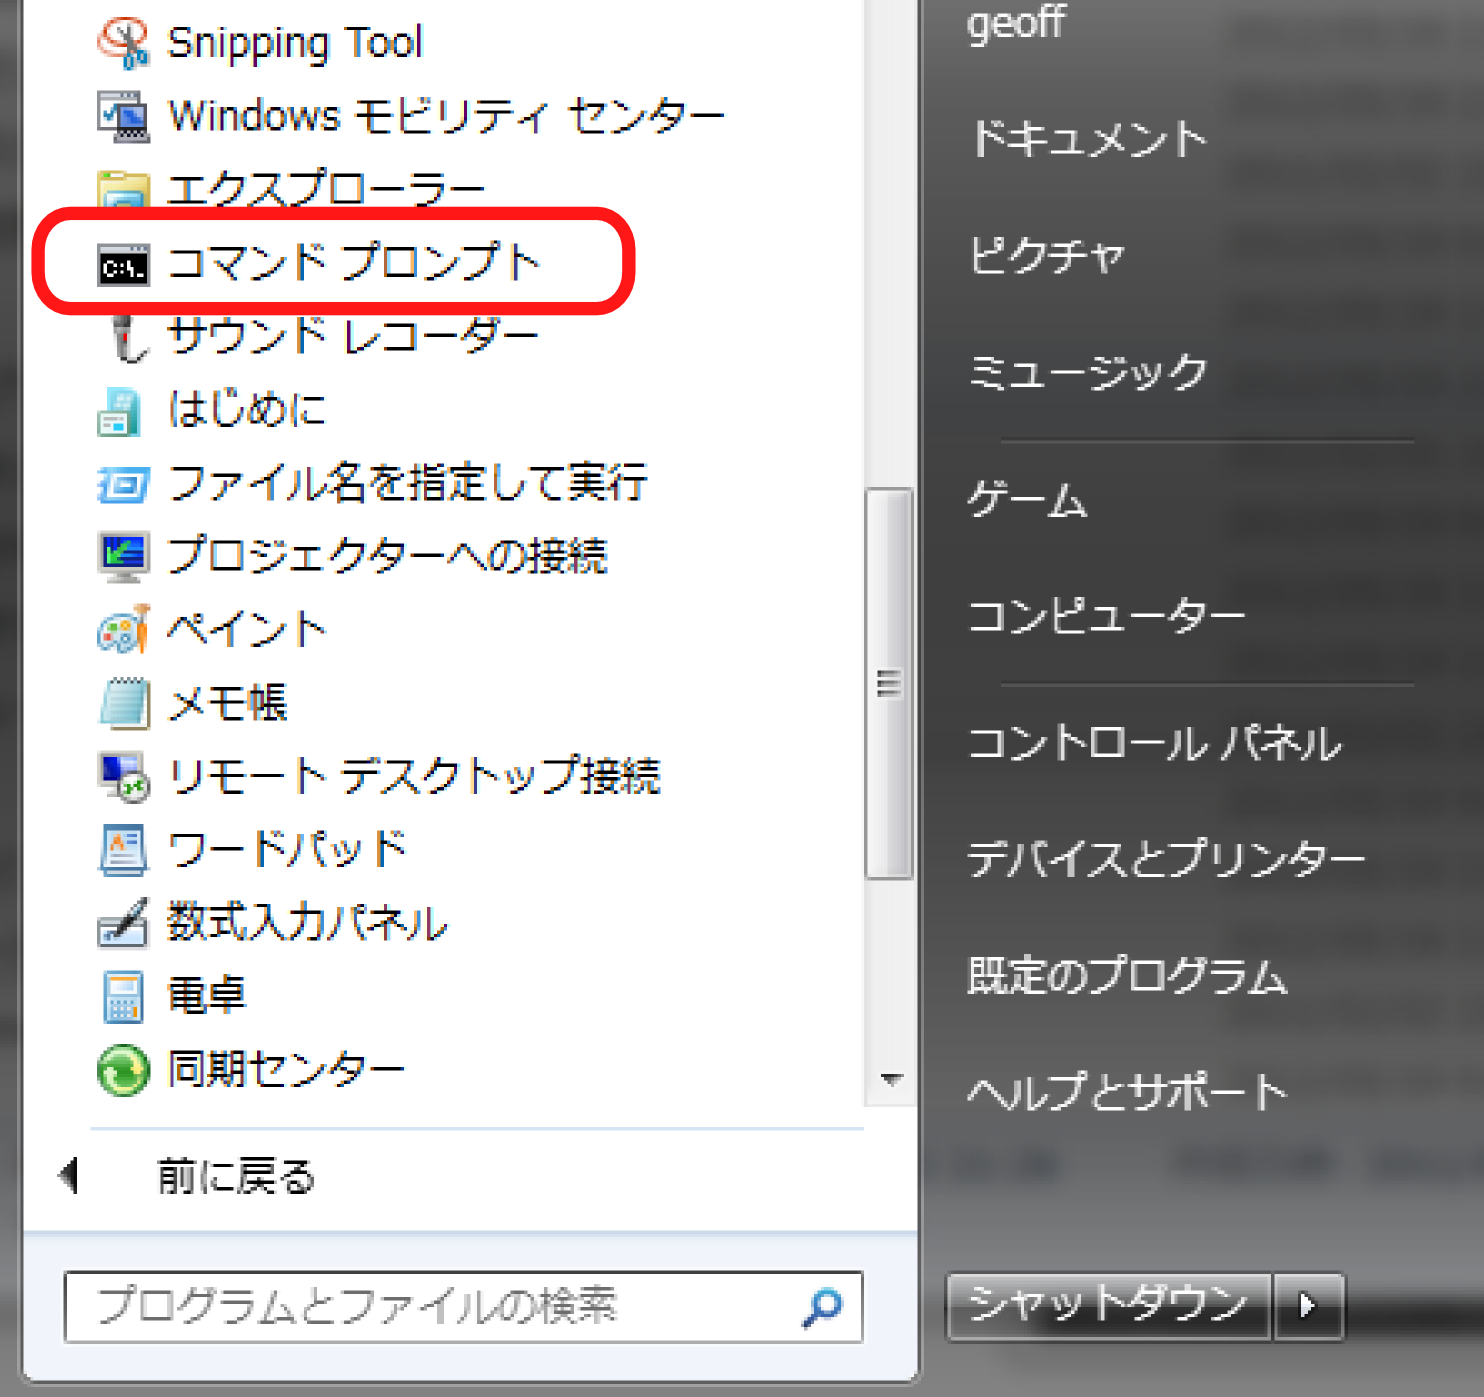This screenshot has height=1397, width=1484.
Task: Click the リモート デスクトップ接続 icon
Action: pos(123,777)
